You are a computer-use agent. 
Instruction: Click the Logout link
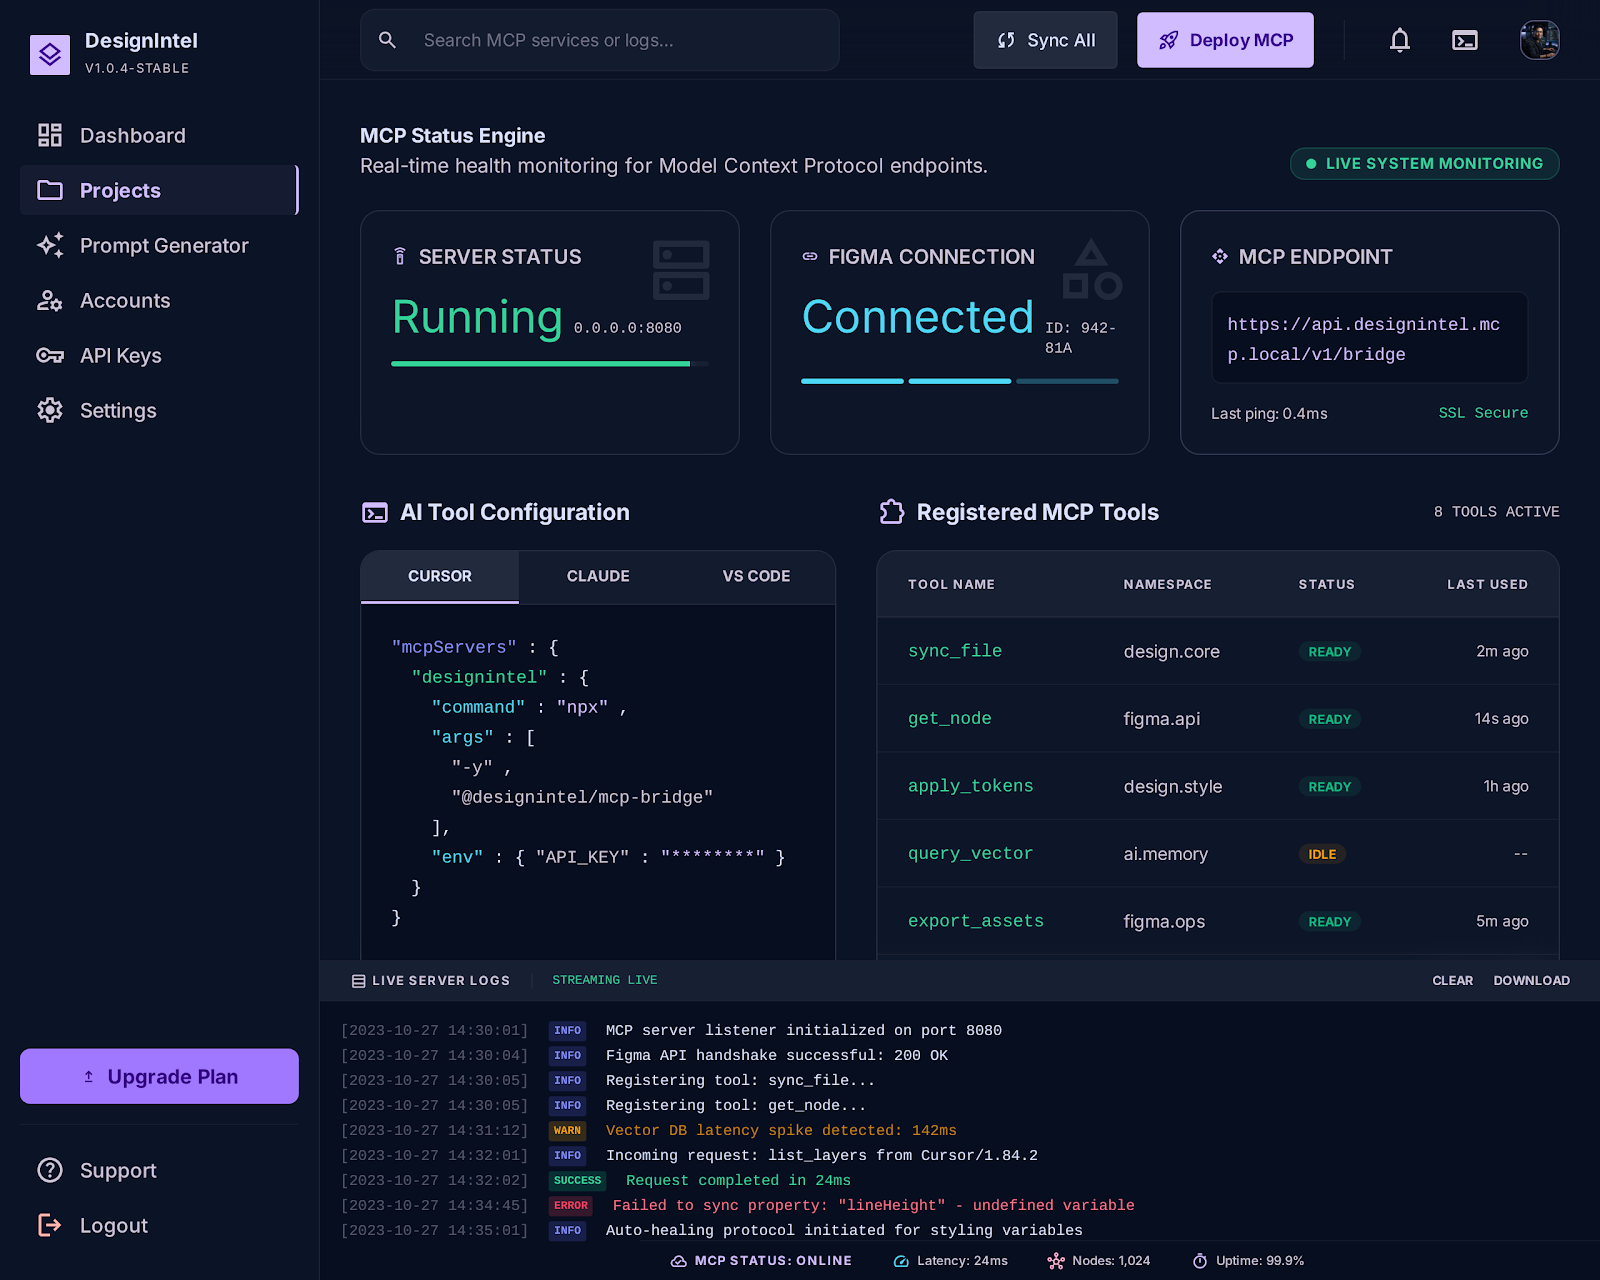point(159,1225)
